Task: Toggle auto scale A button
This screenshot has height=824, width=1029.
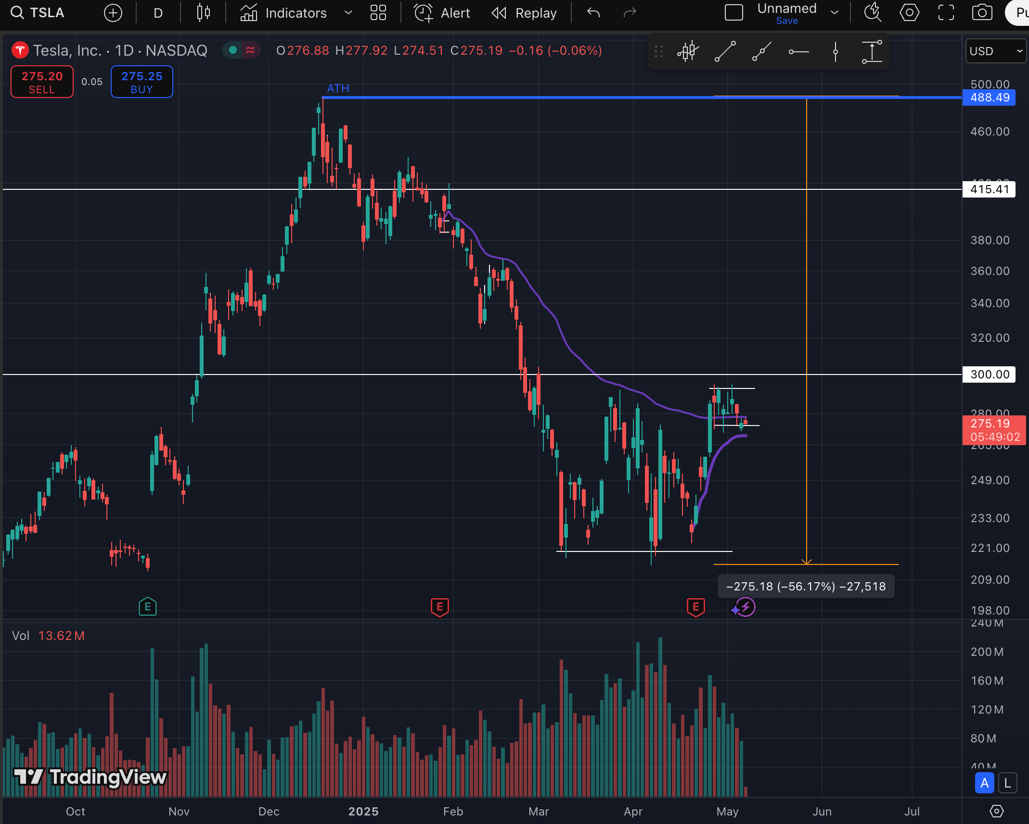Action: [x=984, y=783]
